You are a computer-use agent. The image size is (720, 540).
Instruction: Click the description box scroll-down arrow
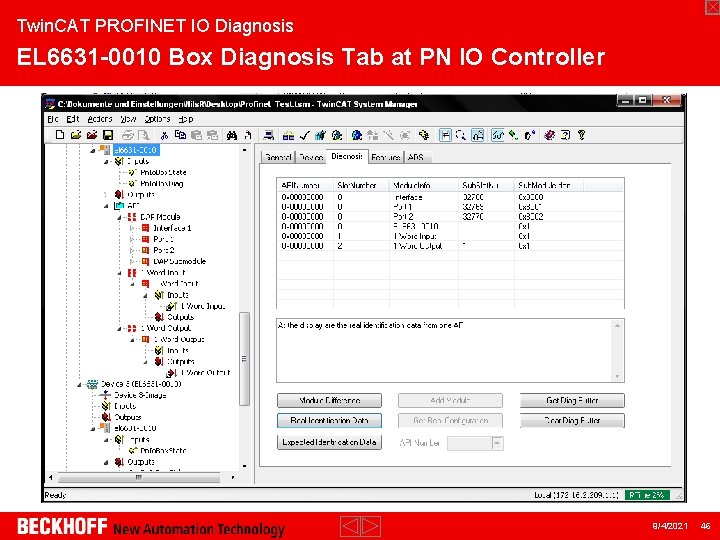[617, 376]
